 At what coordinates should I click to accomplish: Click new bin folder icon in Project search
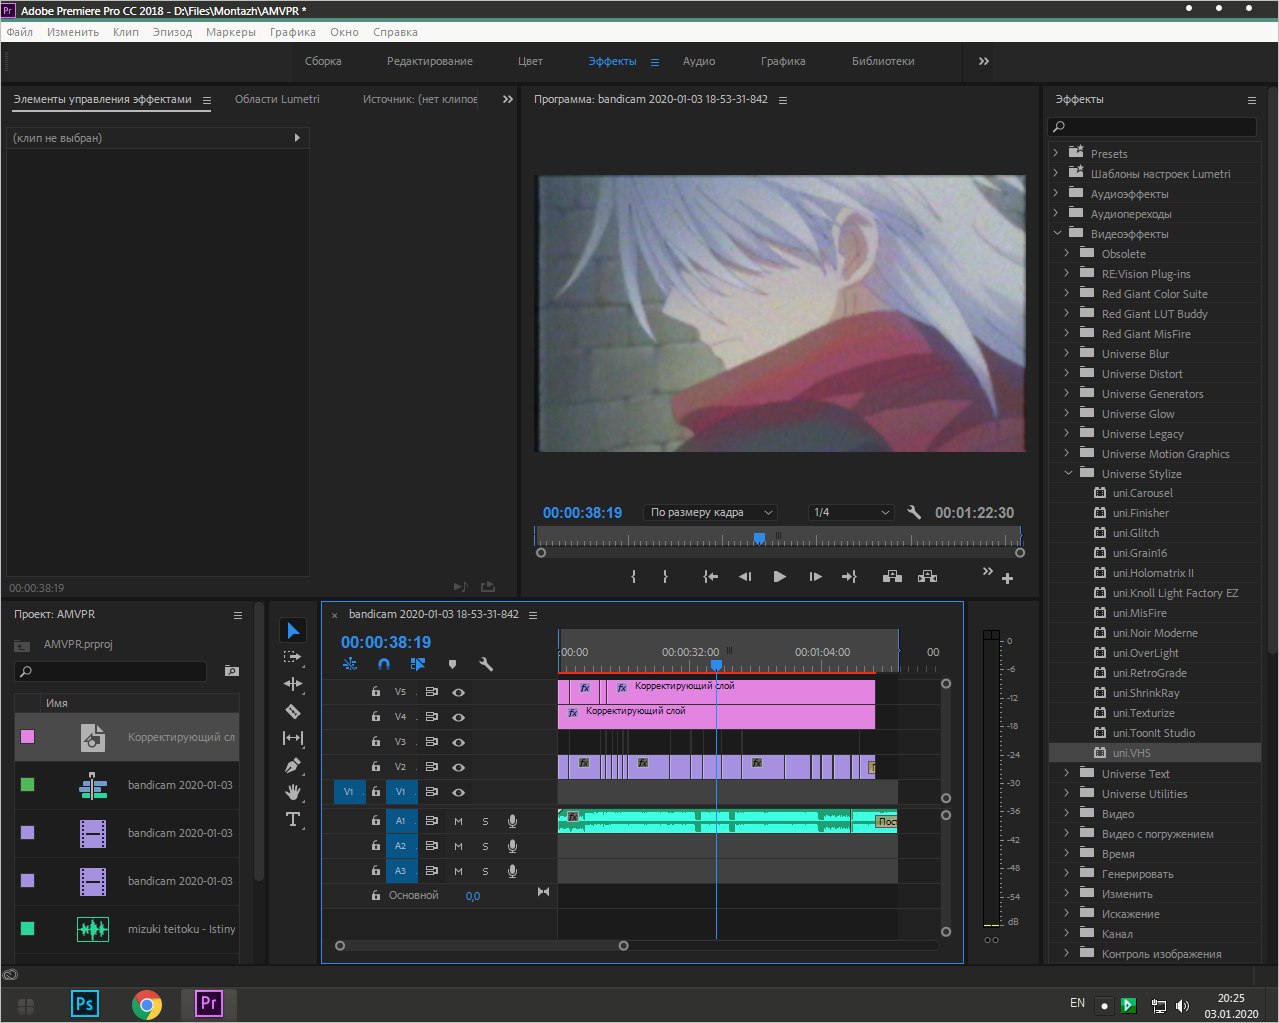(232, 671)
